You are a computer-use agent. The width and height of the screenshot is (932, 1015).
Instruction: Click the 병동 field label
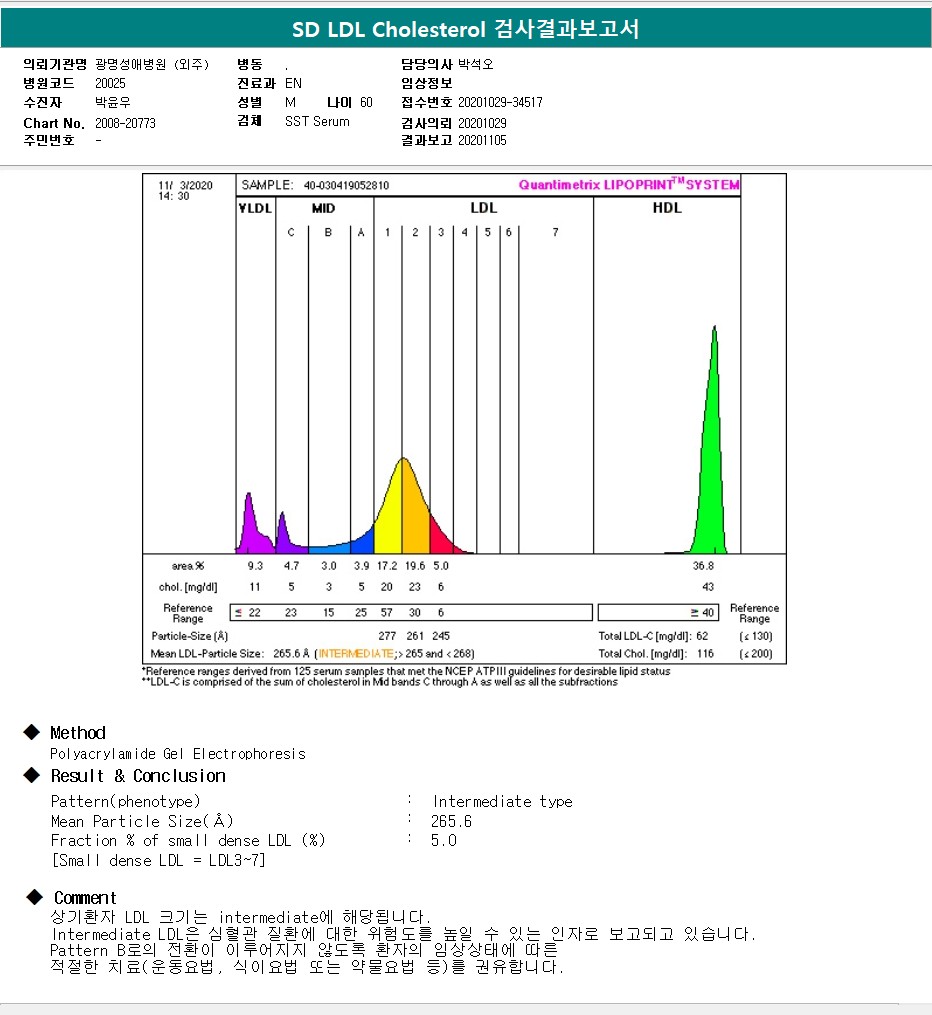coord(250,64)
